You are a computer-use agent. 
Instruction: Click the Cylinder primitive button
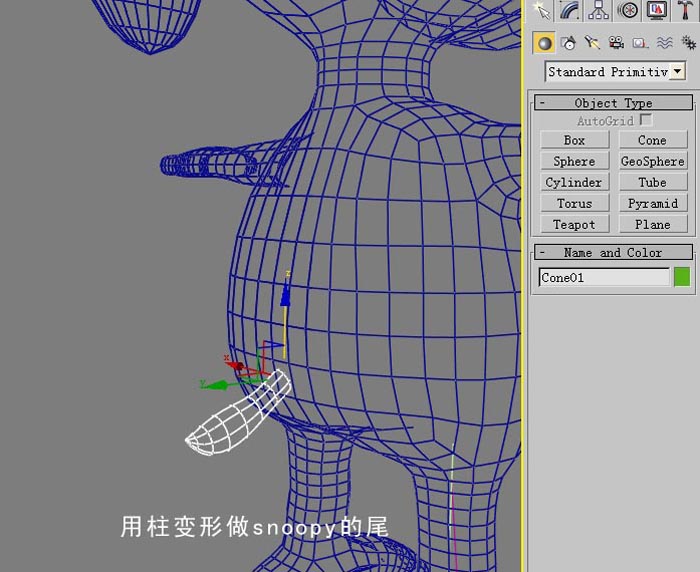575,182
